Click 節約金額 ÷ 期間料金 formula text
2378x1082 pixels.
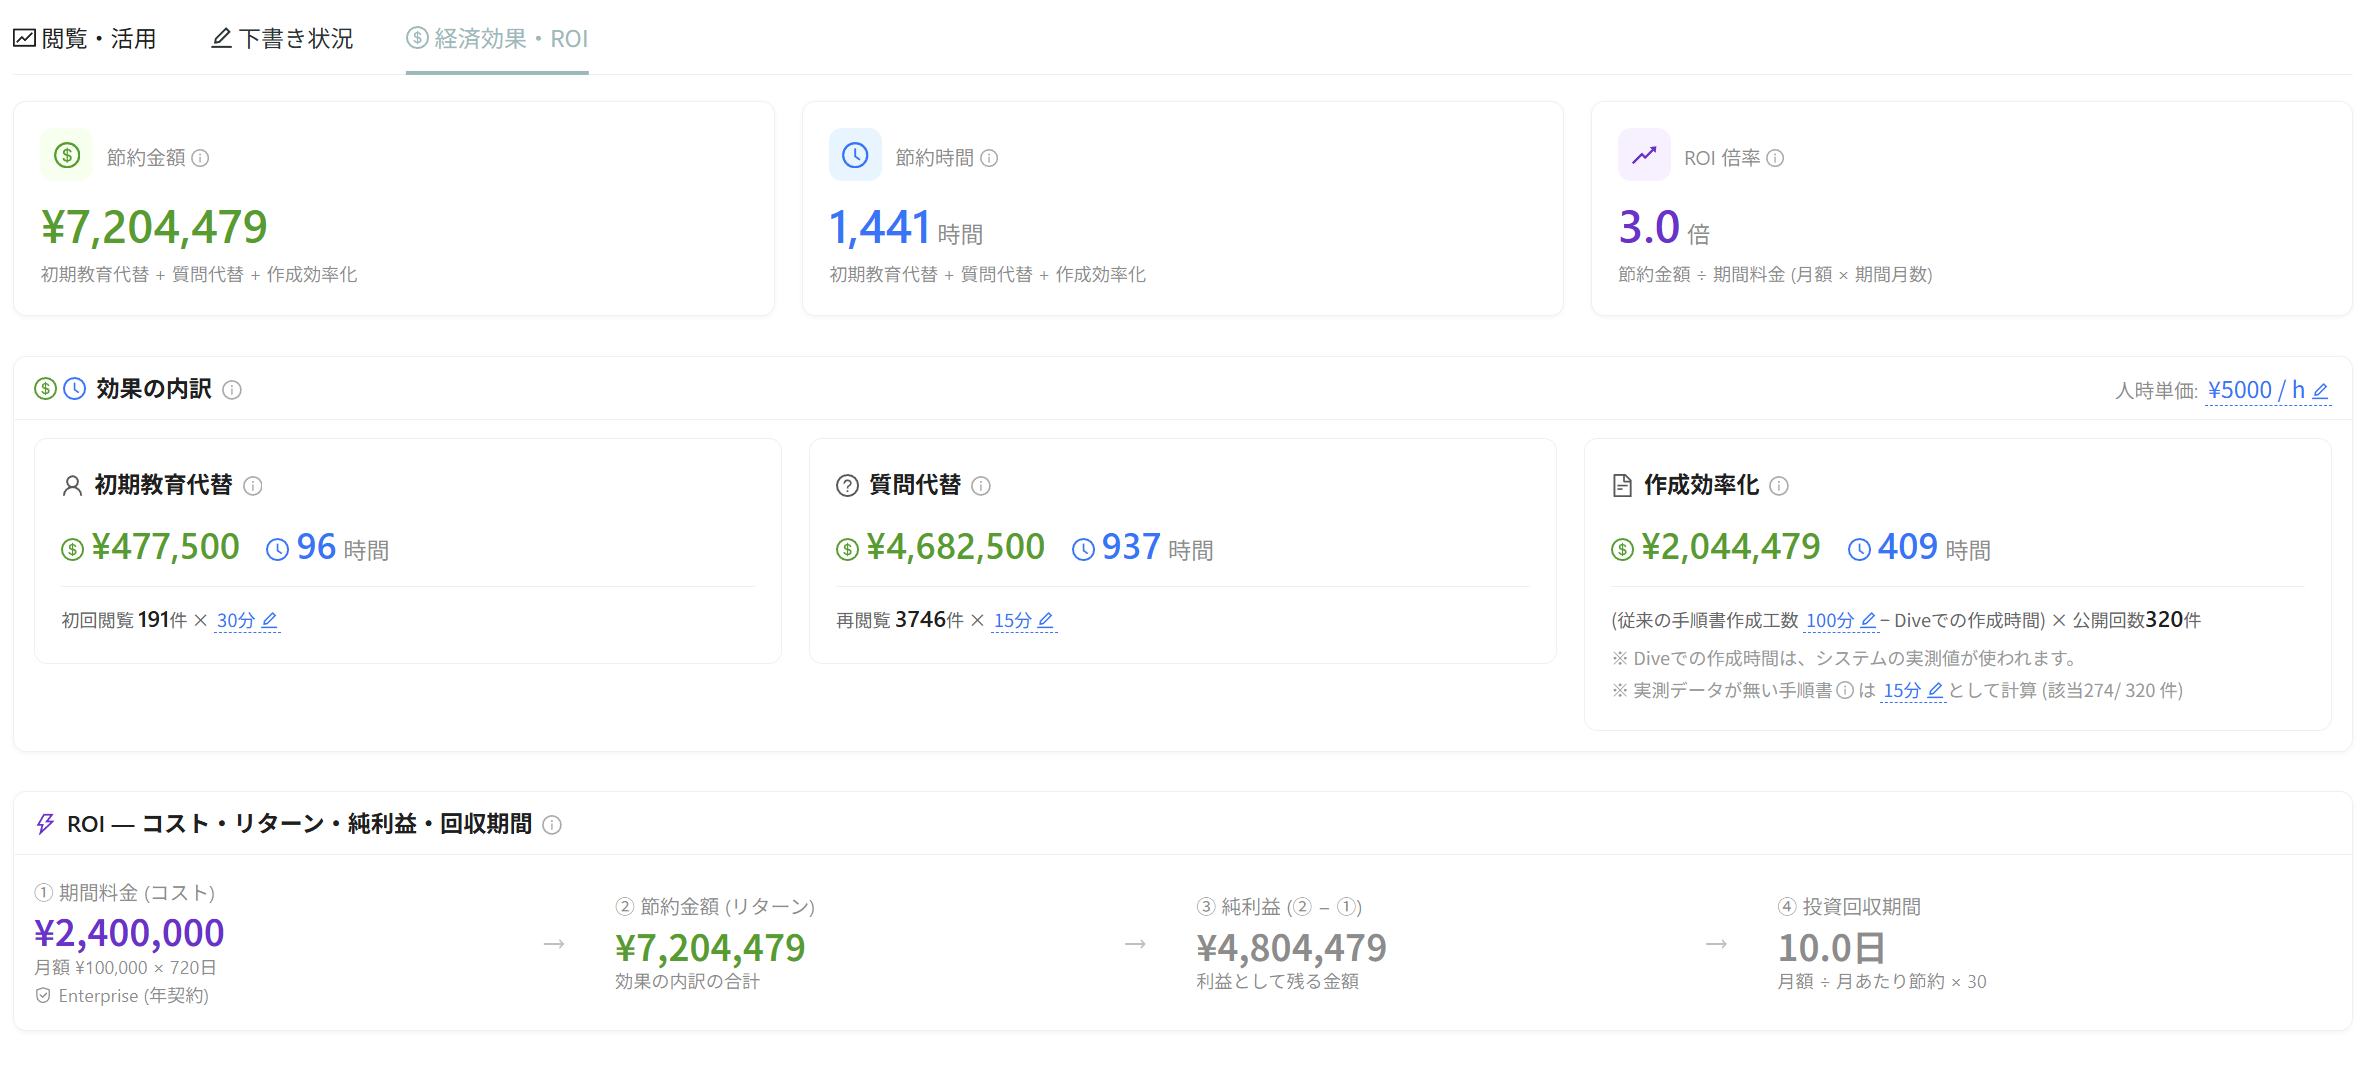(x=1775, y=275)
